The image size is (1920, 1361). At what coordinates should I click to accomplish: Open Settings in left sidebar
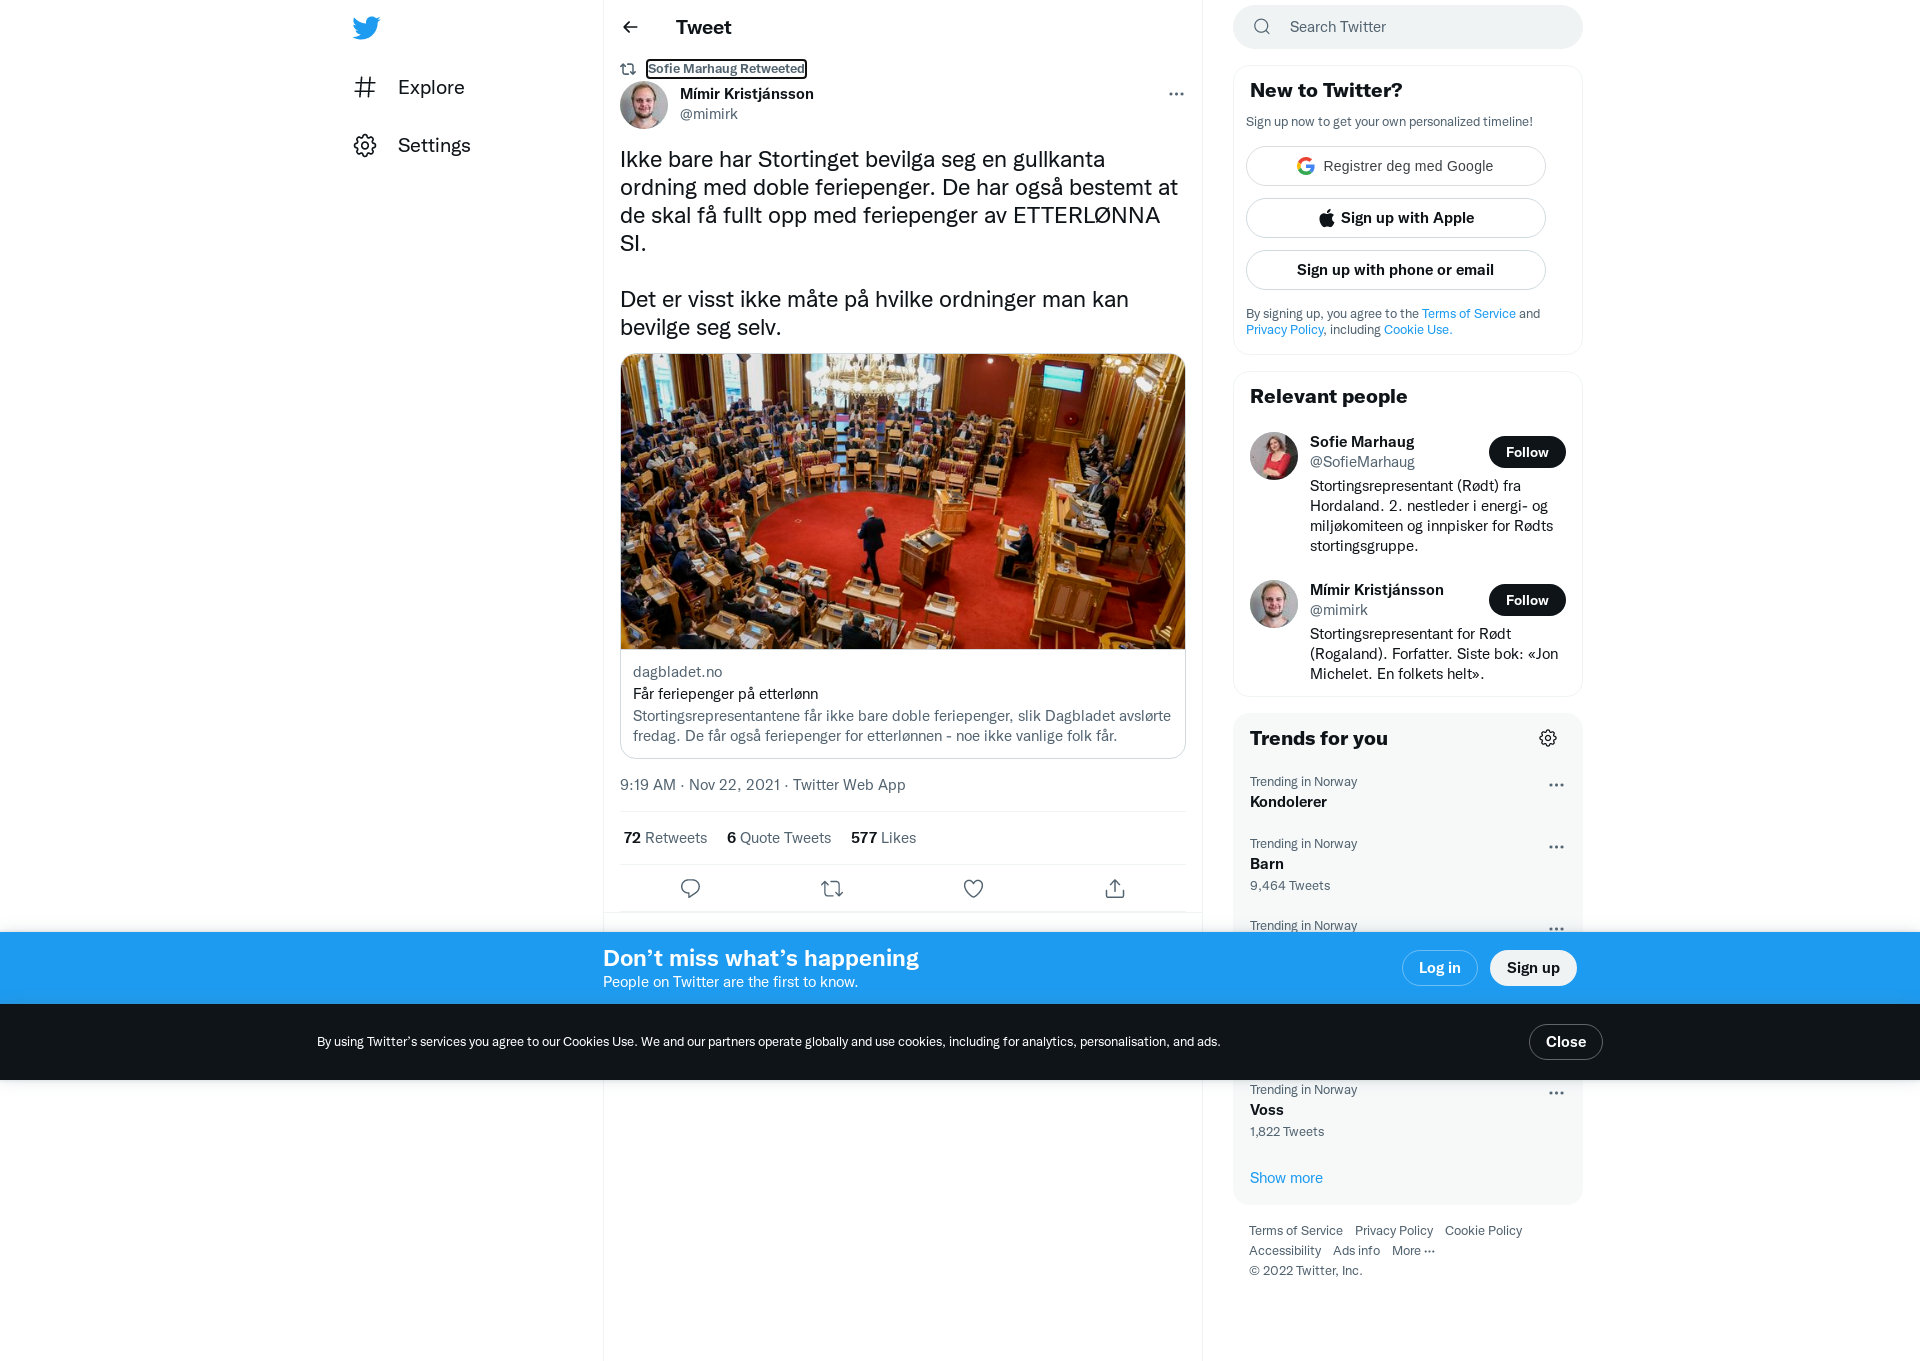tap(412, 145)
